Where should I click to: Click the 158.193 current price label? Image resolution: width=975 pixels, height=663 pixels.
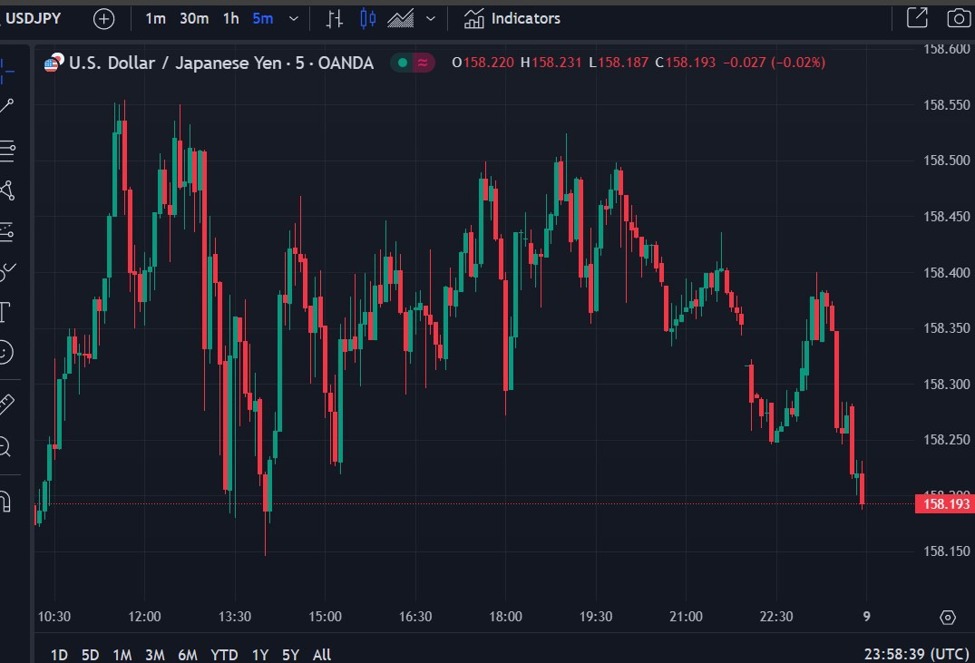click(x=943, y=504)
